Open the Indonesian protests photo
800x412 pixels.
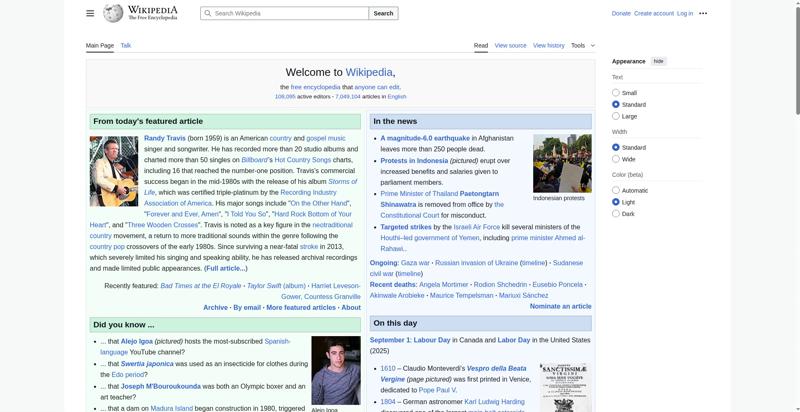point(562,163)
